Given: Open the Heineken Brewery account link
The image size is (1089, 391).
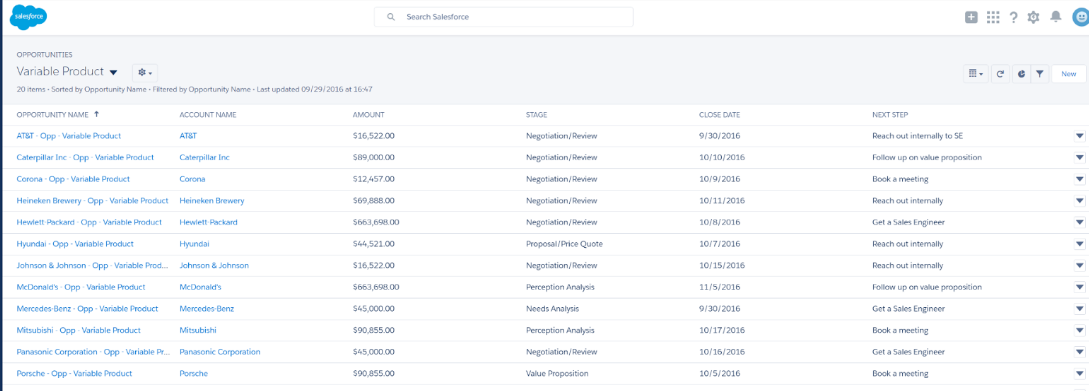Looking at the screenshot, I should (x=212, y=201).
